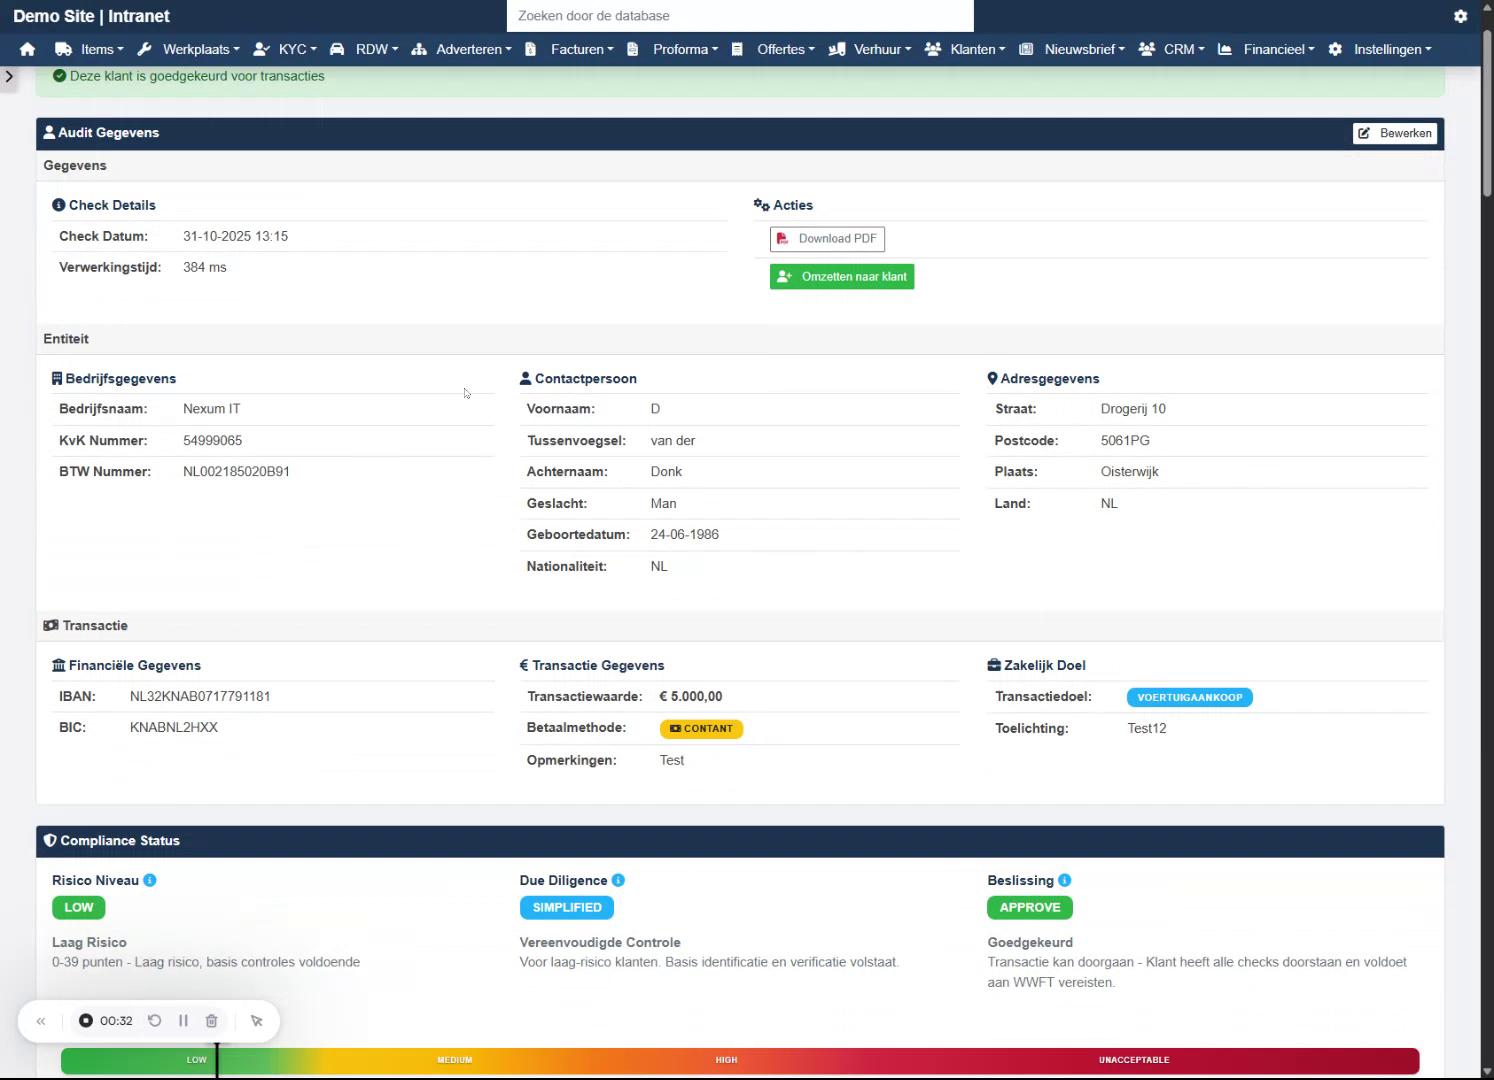Image resolution: width=1494 pixels, height=1080 pixels.
Task: Restart the recording with the reset icon
Action: coord(155,1021)
